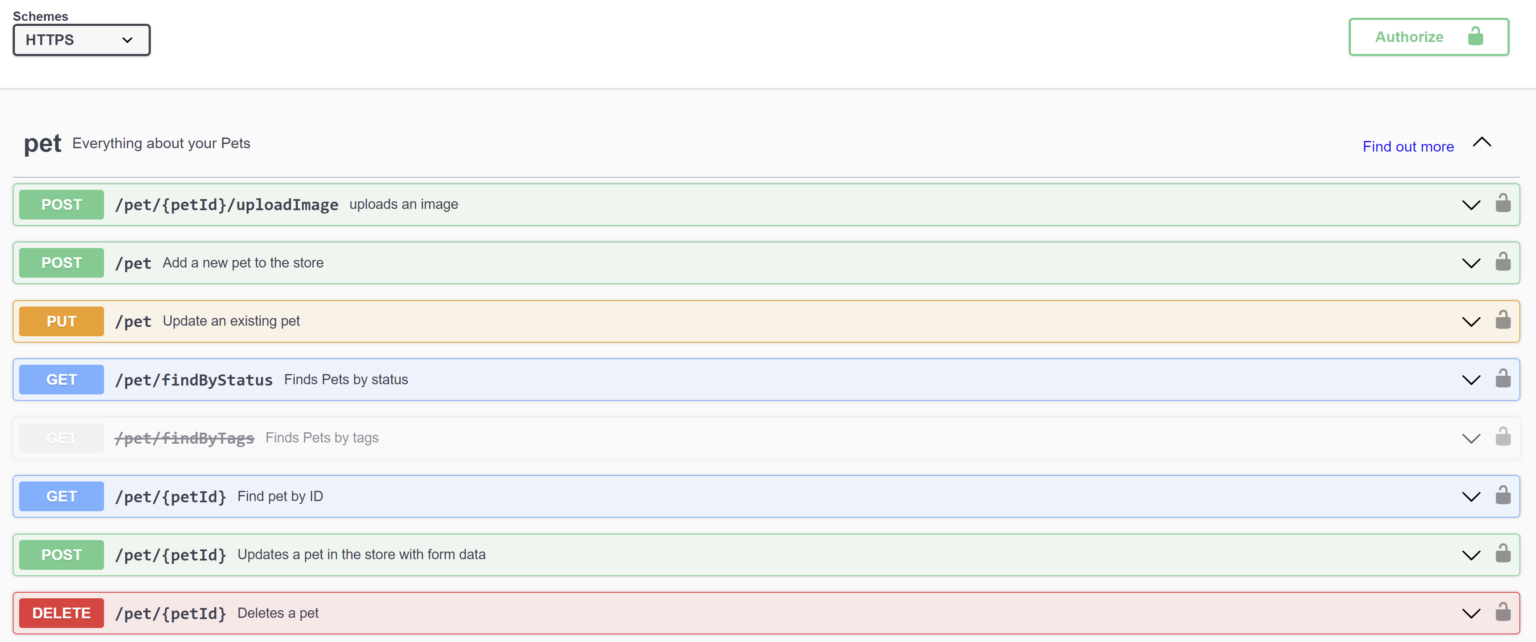Viewport: 1536px width, 642px height.
Task: Expand PUT /pet endpoint using its chevron
Action: 1471,322
